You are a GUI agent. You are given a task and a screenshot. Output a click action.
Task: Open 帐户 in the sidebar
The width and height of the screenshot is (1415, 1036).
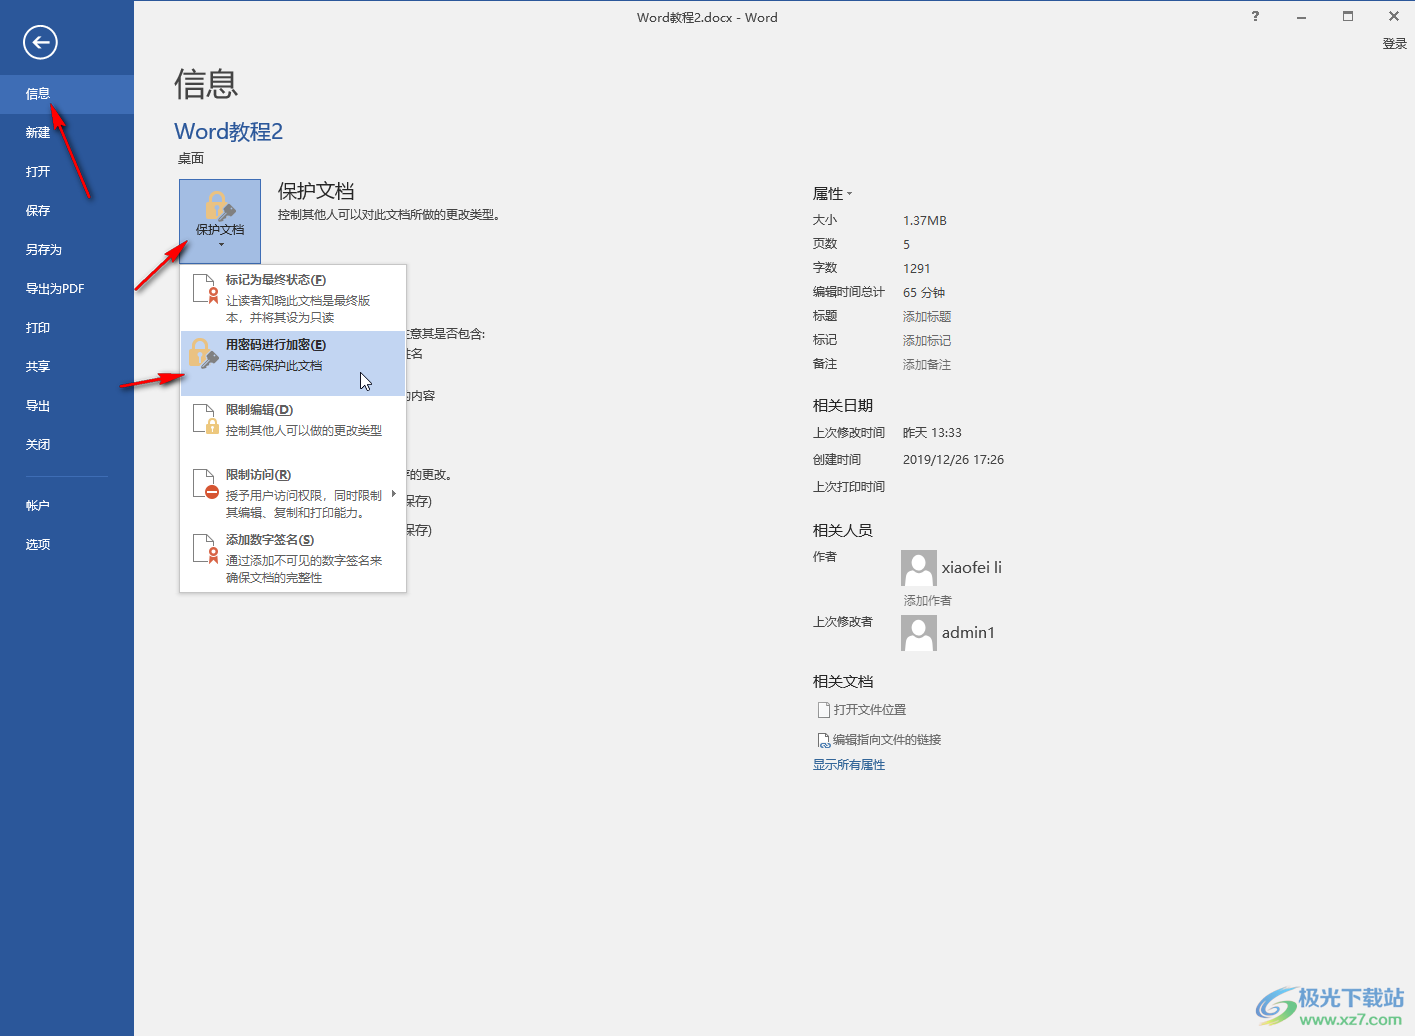(67, 506)
